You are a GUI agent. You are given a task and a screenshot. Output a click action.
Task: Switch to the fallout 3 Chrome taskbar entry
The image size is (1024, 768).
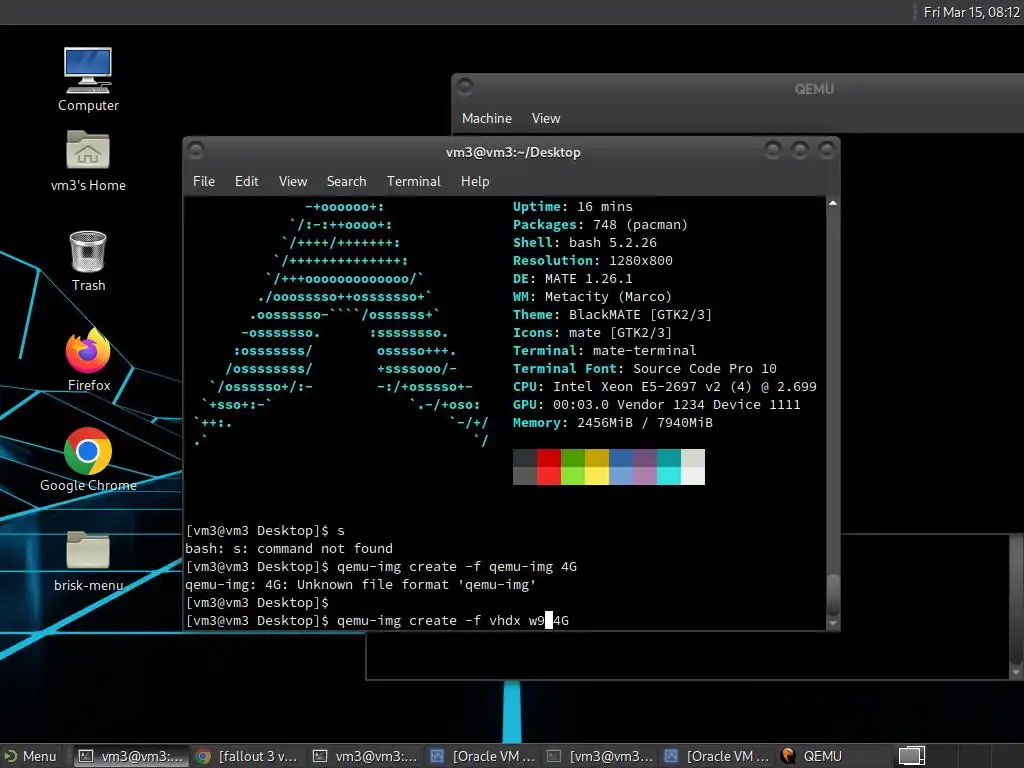pos(248,756)
